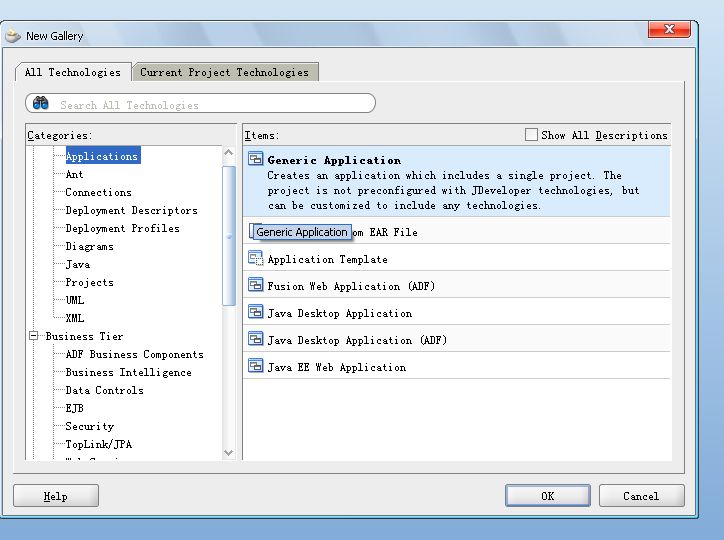Click the binoculars search icon
This screenshot has width=724, height=540.
(41, 103)
